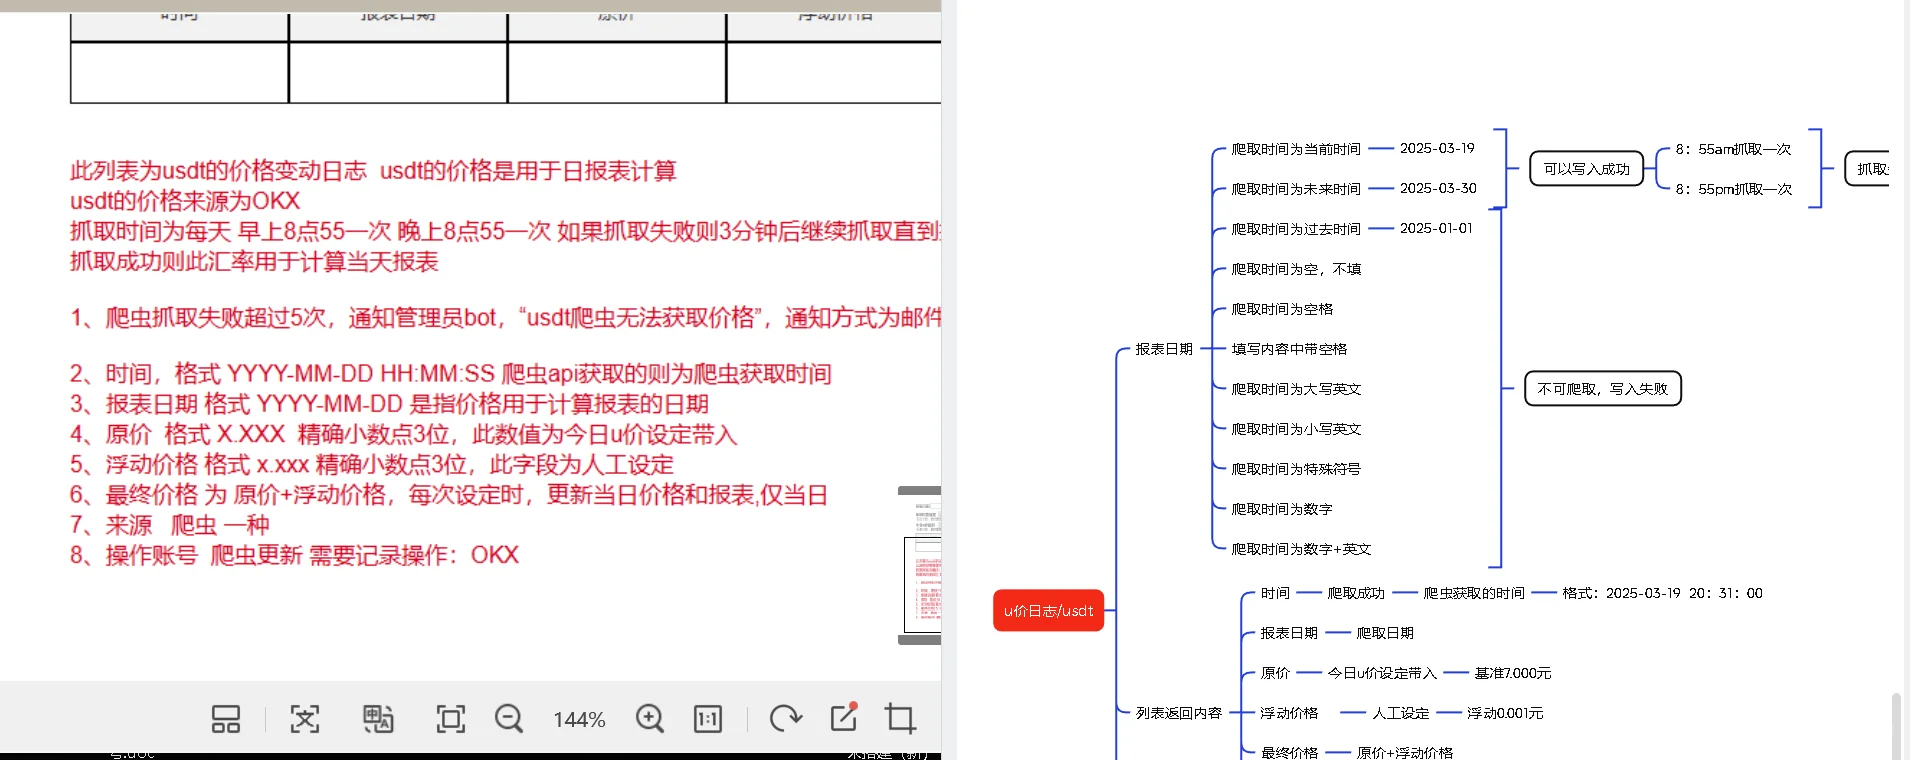This screenshot has height=760, width=1910.
Task: Select the 最终价格 node in mind map
Action: click(1289, 752)
